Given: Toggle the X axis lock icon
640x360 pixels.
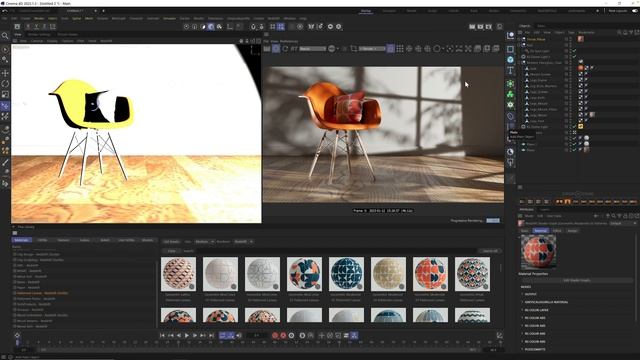Looking at the screenshot, I should point(28,27).
